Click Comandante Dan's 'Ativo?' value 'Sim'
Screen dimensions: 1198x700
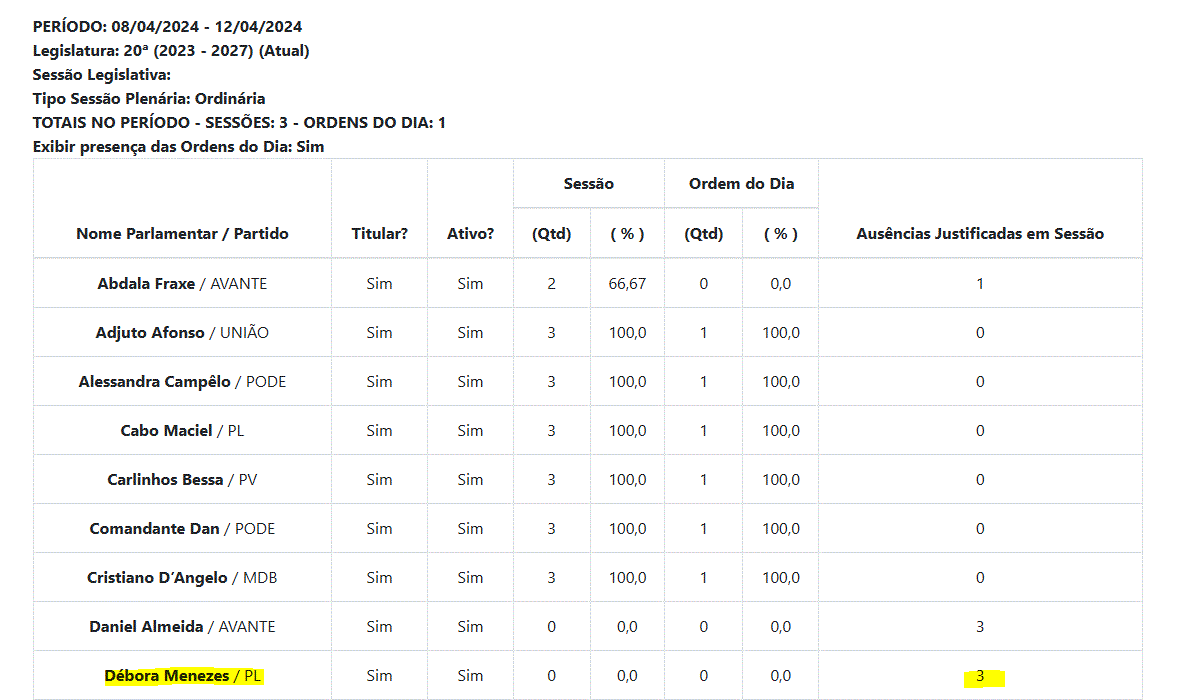pos(471,528)
